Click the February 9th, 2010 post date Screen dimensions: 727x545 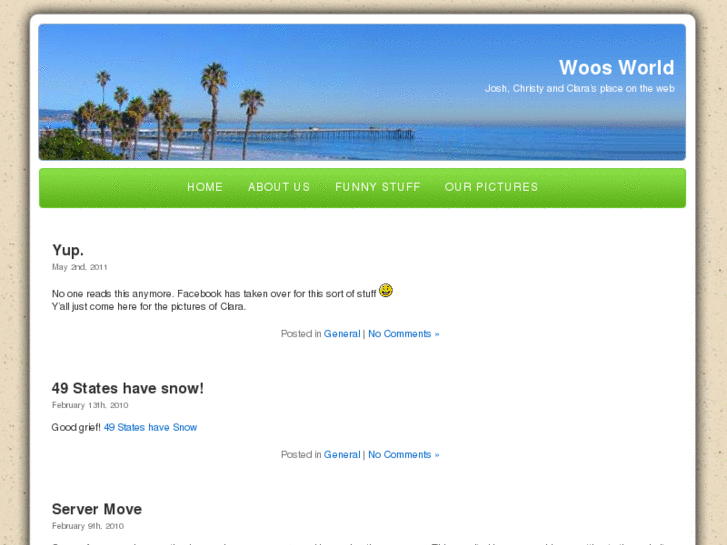click(x=88, y=526)
